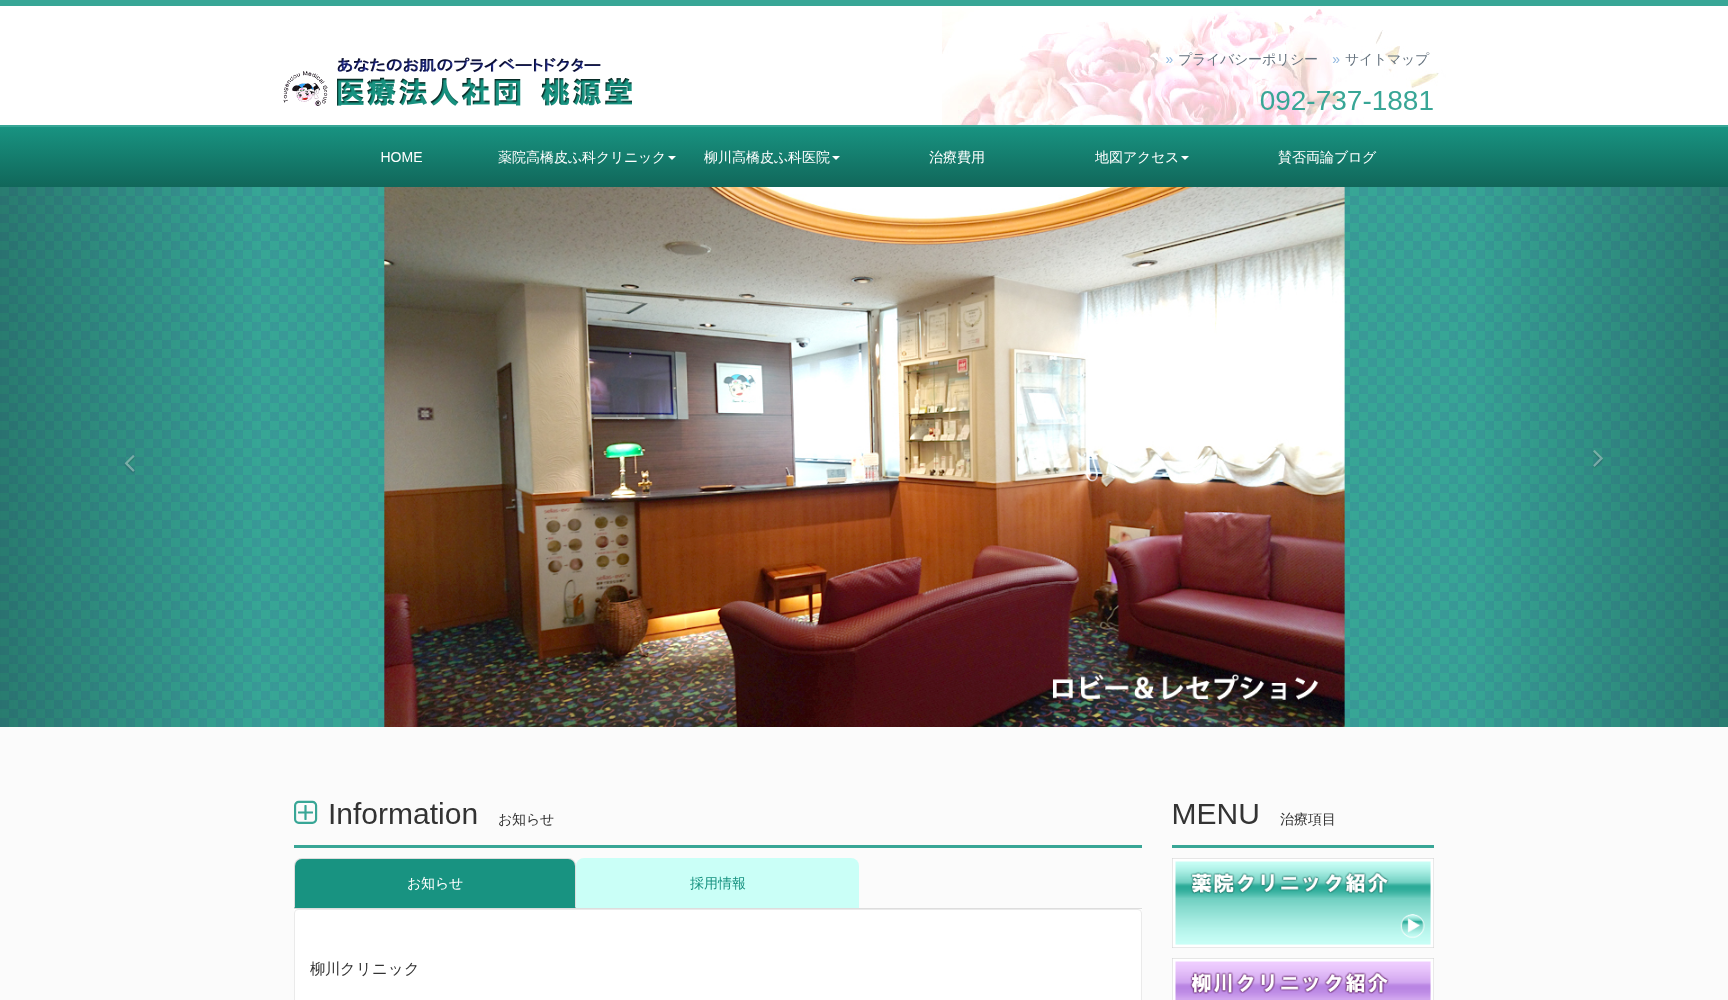1728x1000 pixels.
Task: Click the 桃源堂 mascot logo icon
Action: [303, 88]
